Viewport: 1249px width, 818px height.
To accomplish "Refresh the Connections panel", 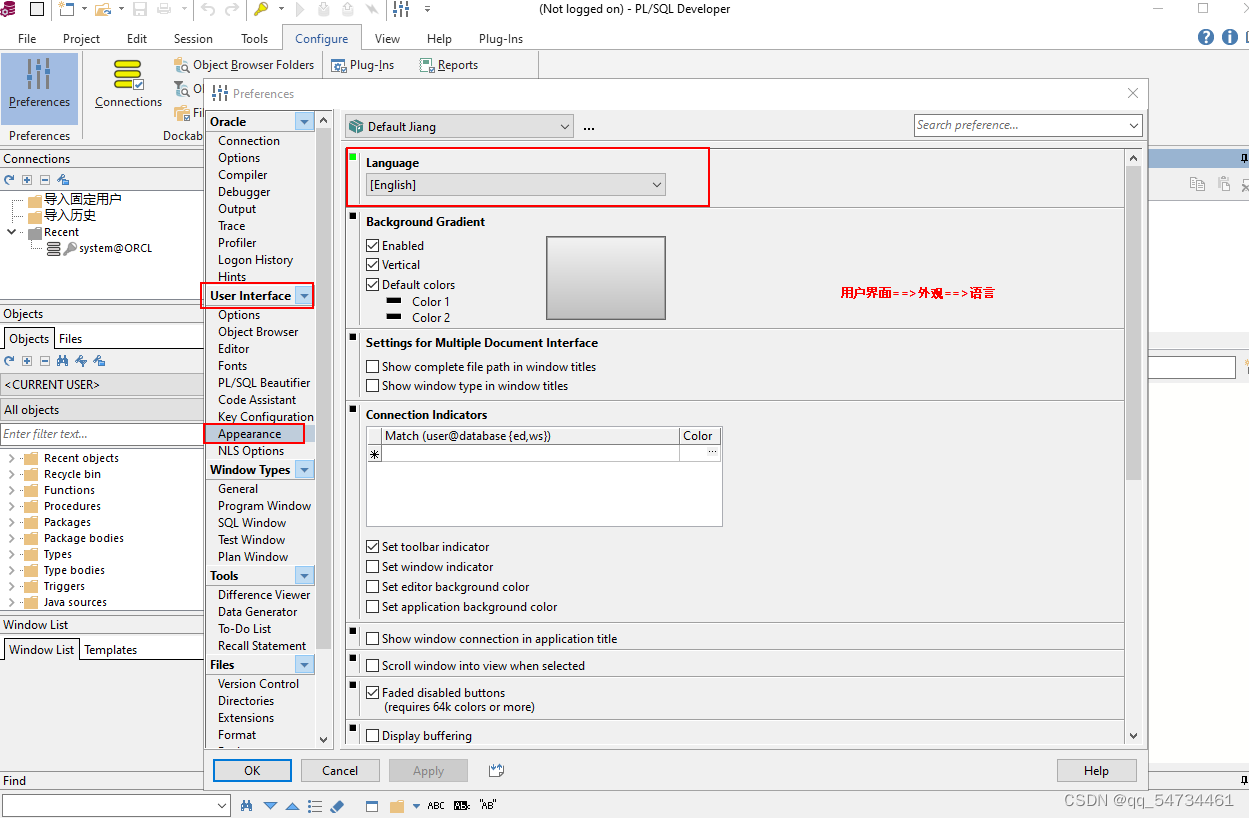I will [x=9, y=179].
